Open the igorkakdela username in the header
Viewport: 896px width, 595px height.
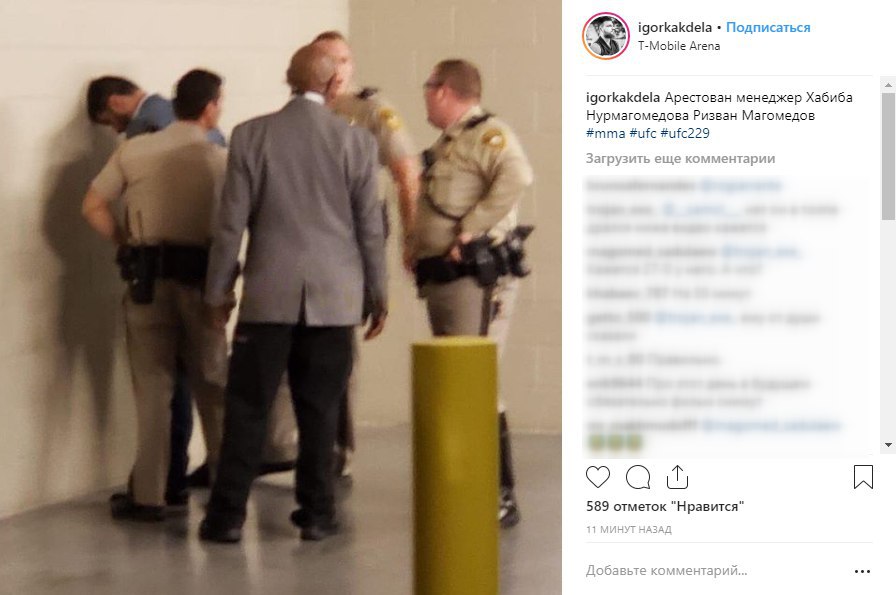coord(674,27)
